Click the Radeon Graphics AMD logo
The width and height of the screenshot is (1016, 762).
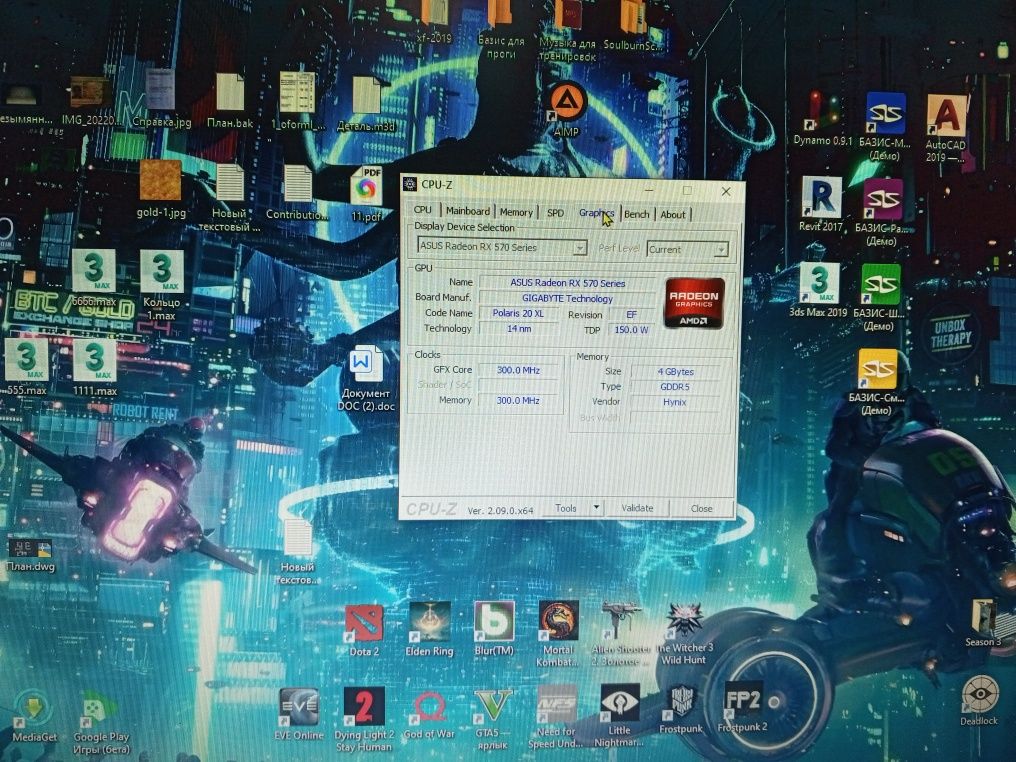pos(693,303)
